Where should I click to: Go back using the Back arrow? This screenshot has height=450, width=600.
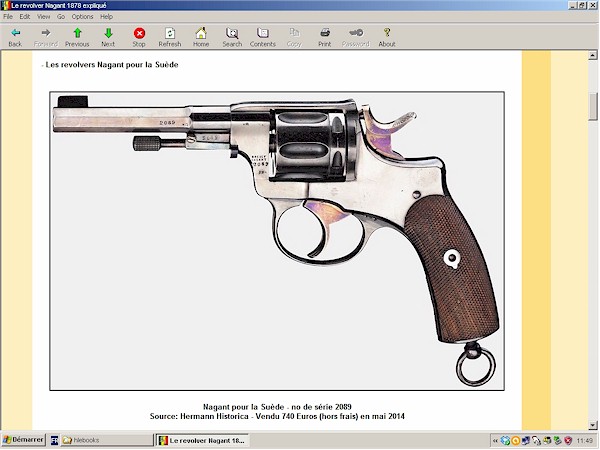click(x=15, y=38)
